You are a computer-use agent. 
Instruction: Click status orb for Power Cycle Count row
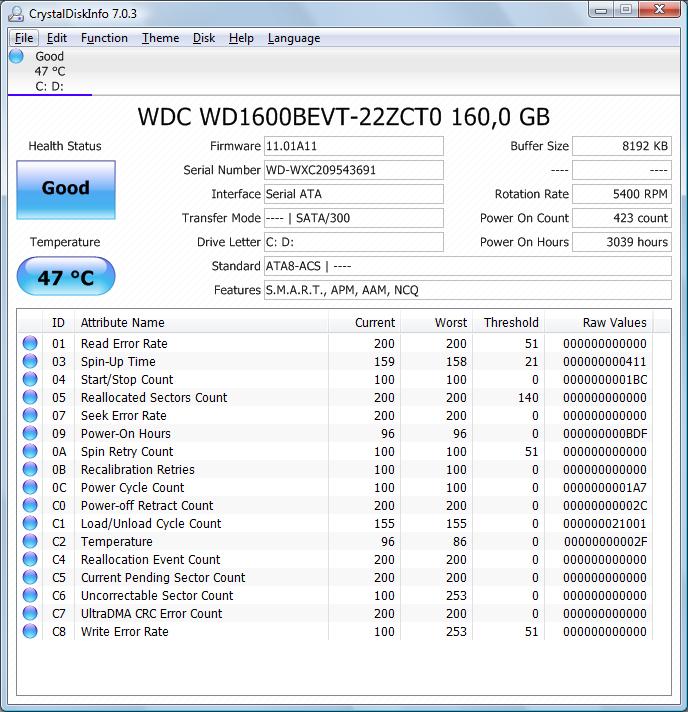tap(30, 487)
